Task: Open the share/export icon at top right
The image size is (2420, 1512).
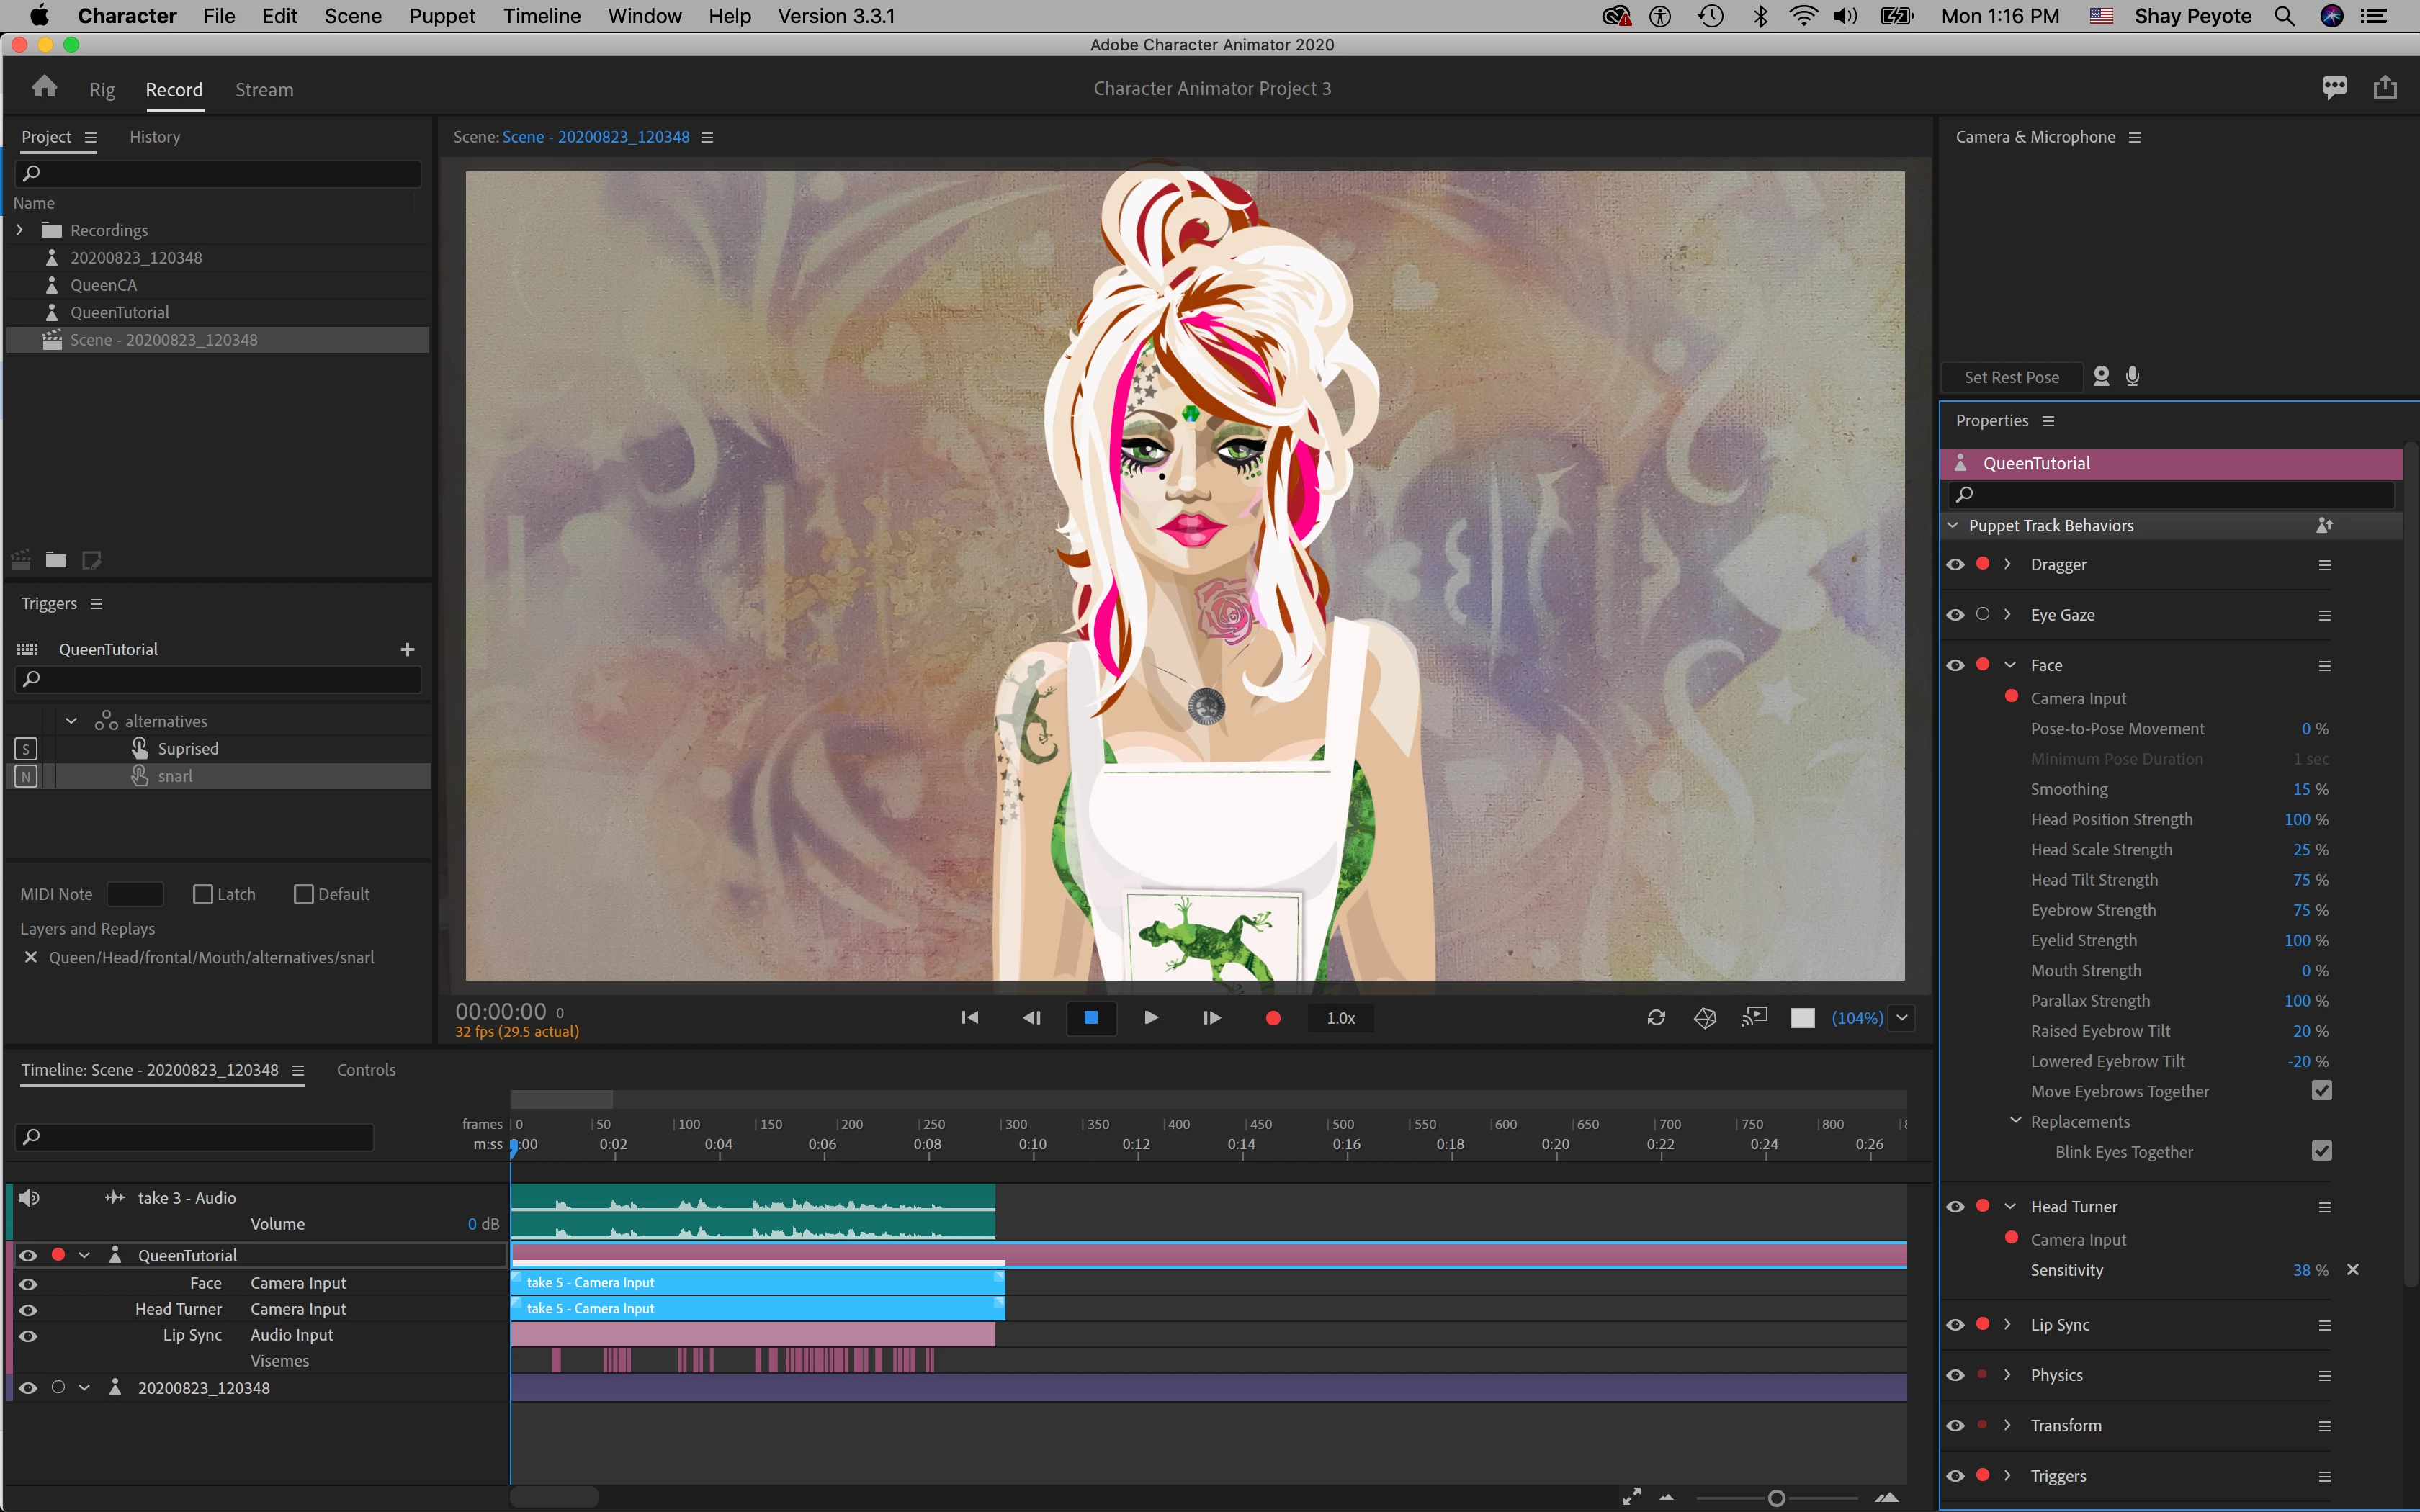Action: 2385,88
